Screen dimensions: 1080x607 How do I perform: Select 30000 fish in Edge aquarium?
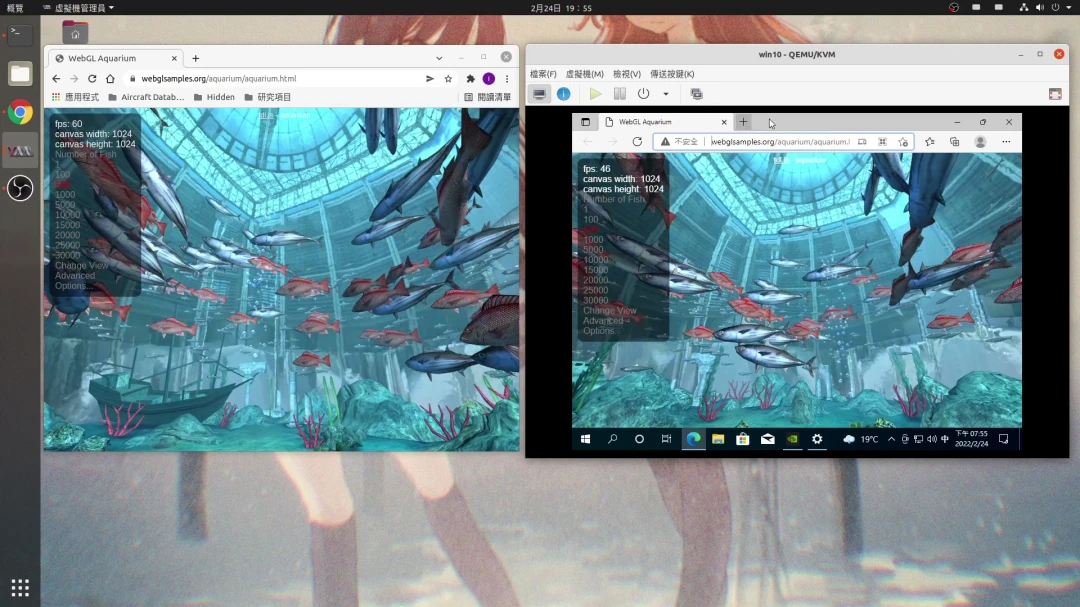pyautogui.click(x=595, y=300)
